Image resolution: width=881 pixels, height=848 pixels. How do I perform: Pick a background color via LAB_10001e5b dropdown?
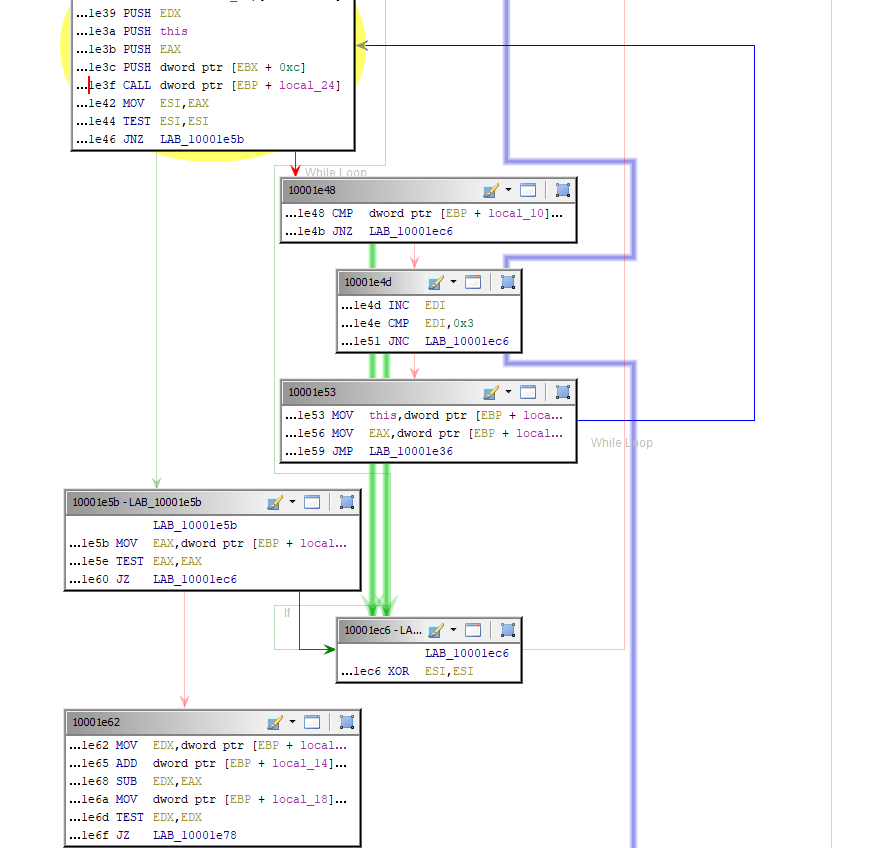[x=292, y=501]
